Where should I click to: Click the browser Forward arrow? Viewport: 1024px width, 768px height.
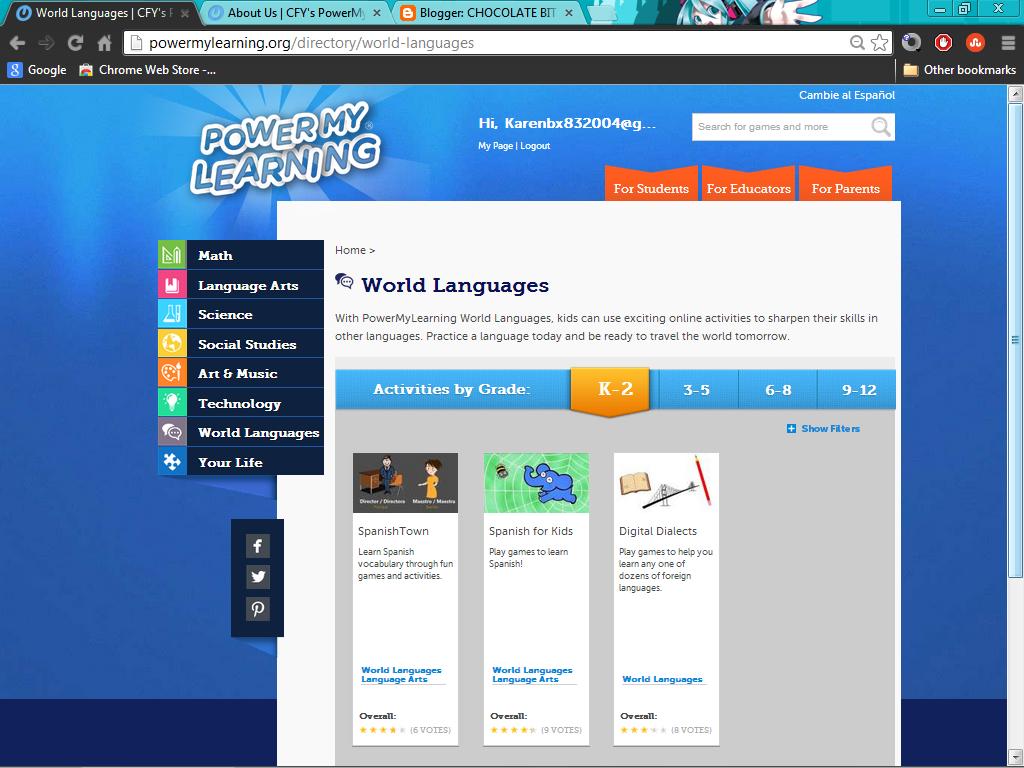pyautogui.click(x=46, y=43)
